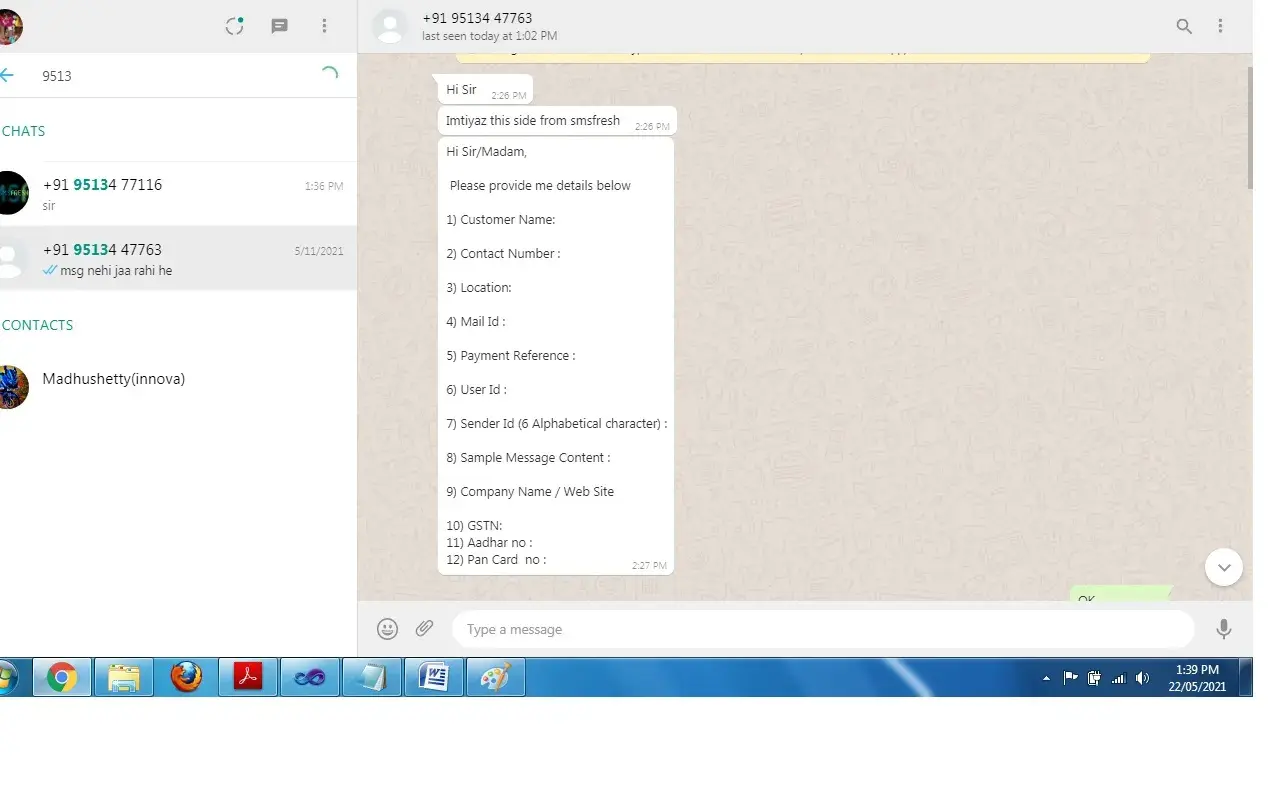Screen dimensions: 1280x800
Task: Click the back arrow in search bar
Action: click(8, 75)
